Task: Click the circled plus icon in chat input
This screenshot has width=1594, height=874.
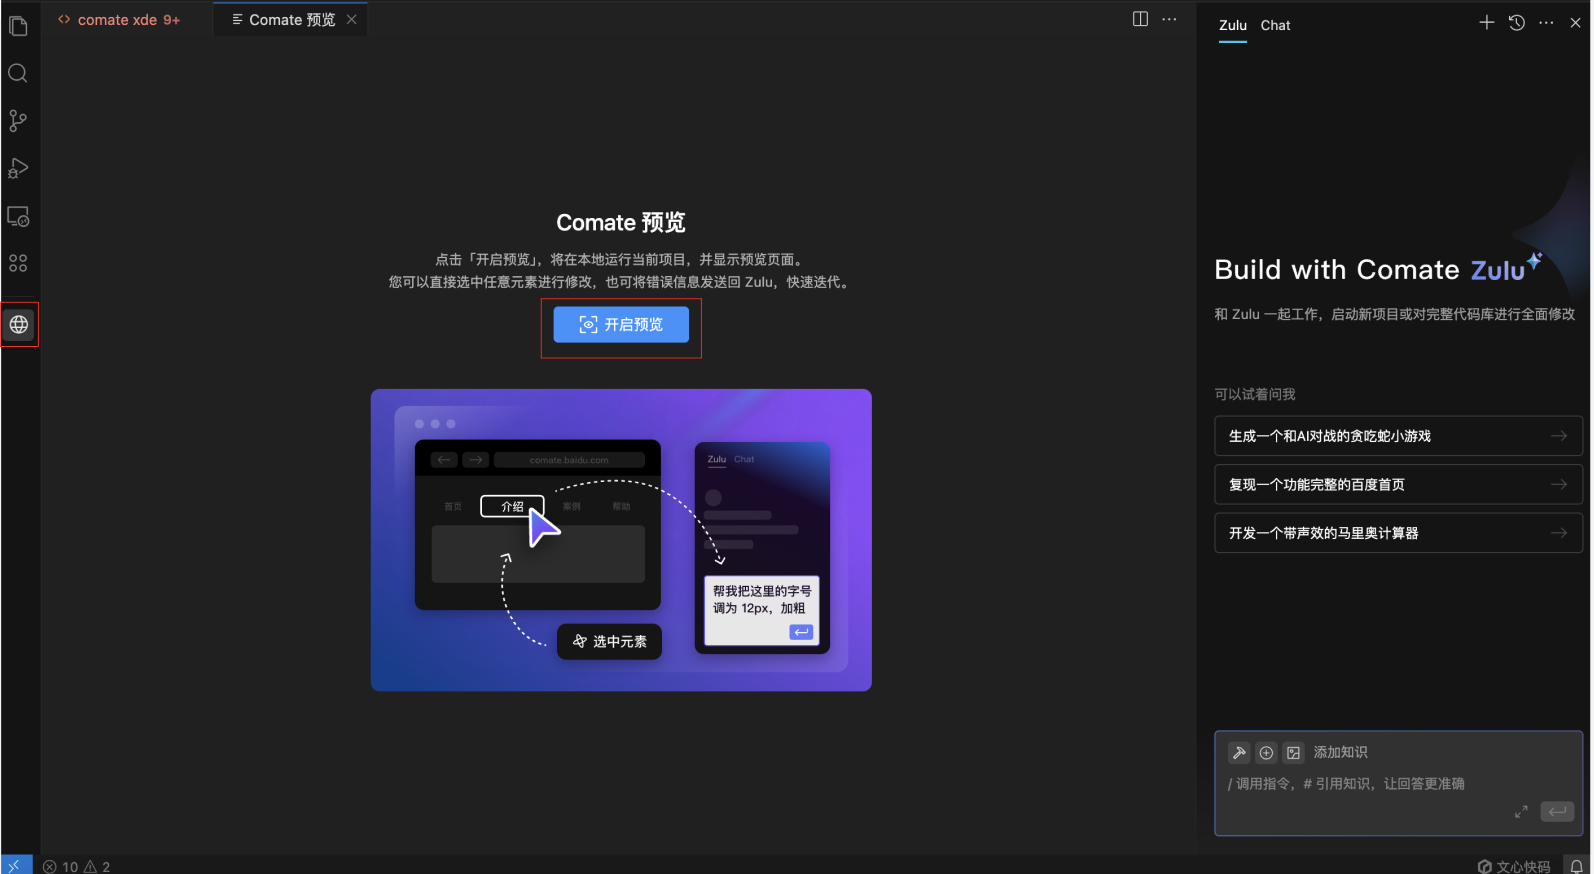Action: (x=1266, y=753)
